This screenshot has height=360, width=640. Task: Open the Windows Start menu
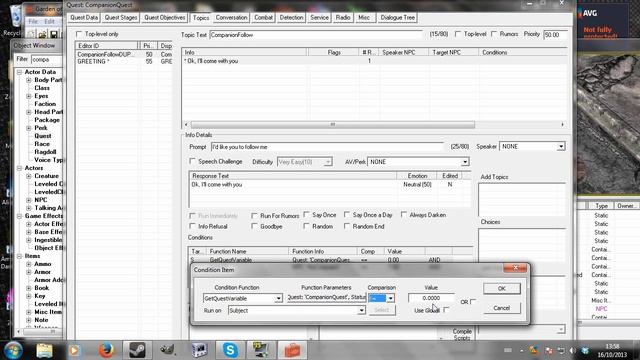pos(13,350)
